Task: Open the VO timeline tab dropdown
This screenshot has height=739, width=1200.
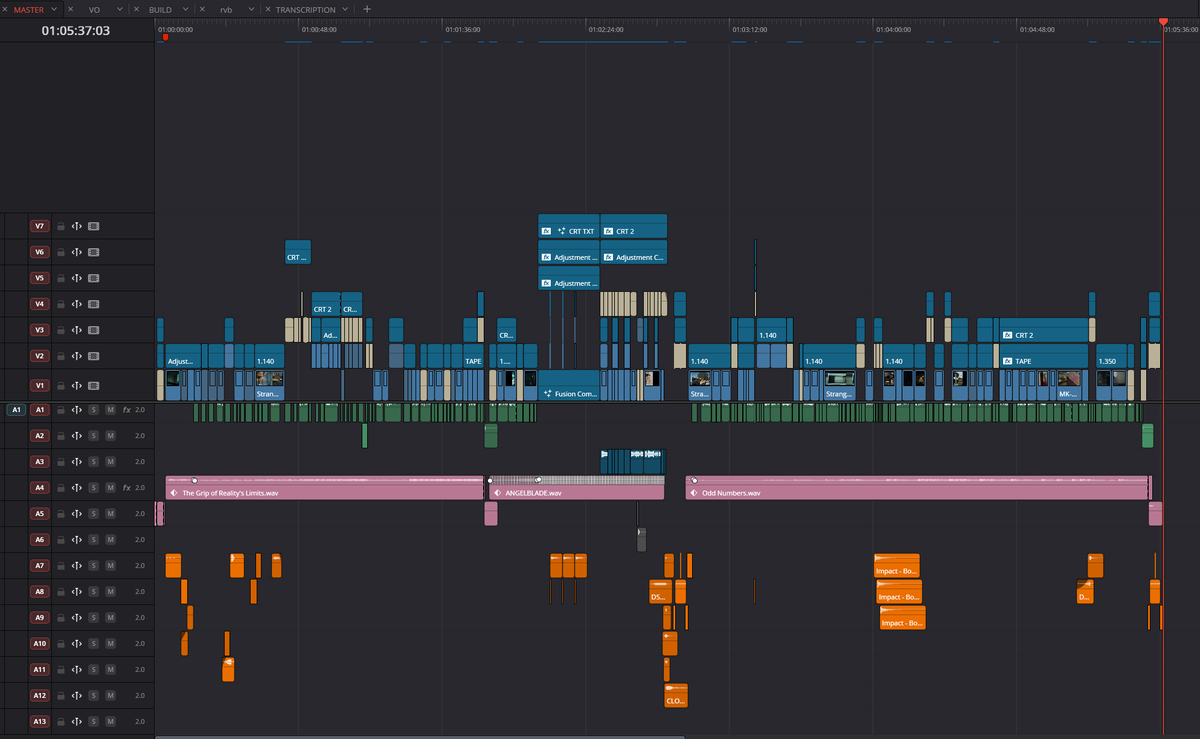Action: pyautogui.click(x=121, y=9)
